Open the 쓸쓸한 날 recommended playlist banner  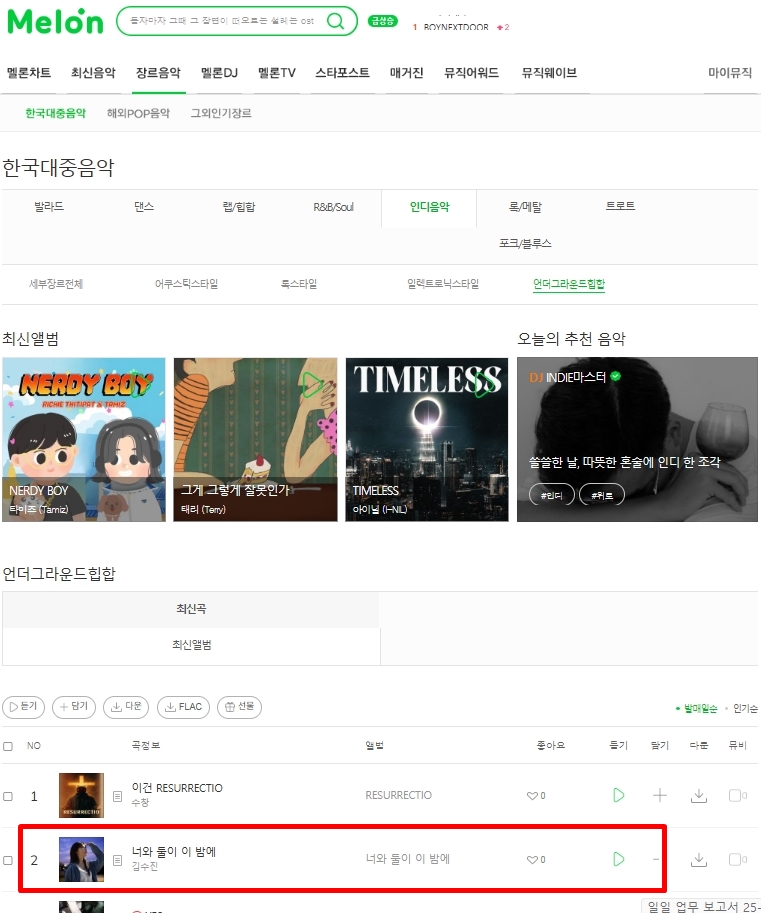[637, 440]
